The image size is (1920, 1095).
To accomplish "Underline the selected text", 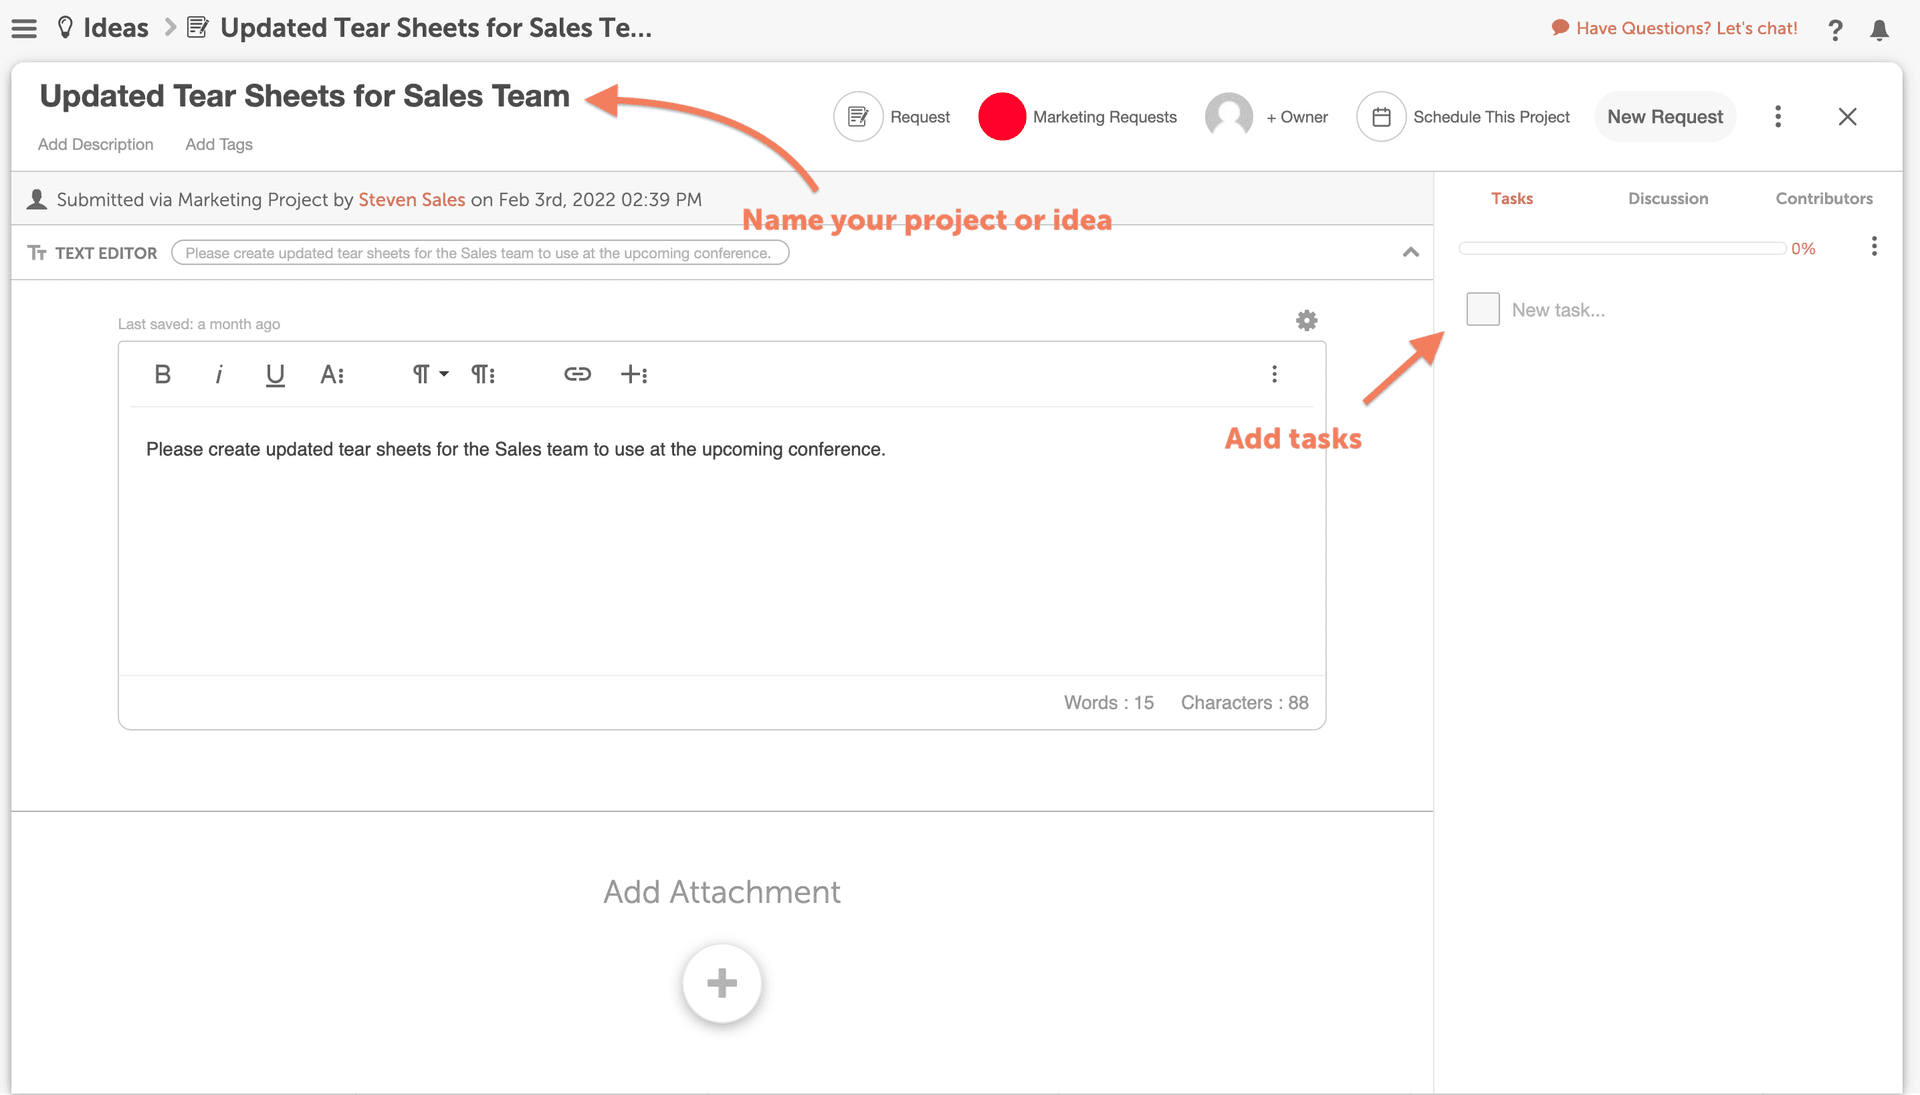I will (x=275, y=374).
